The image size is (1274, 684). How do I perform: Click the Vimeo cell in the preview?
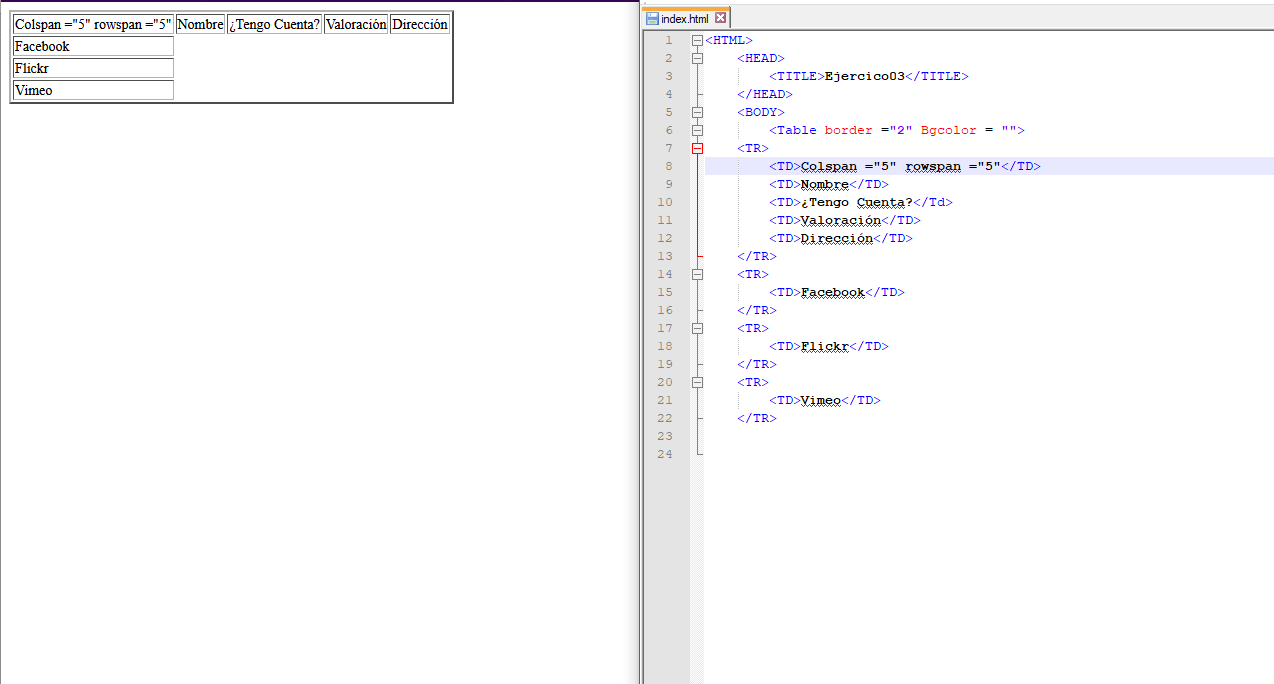point(93,90)
